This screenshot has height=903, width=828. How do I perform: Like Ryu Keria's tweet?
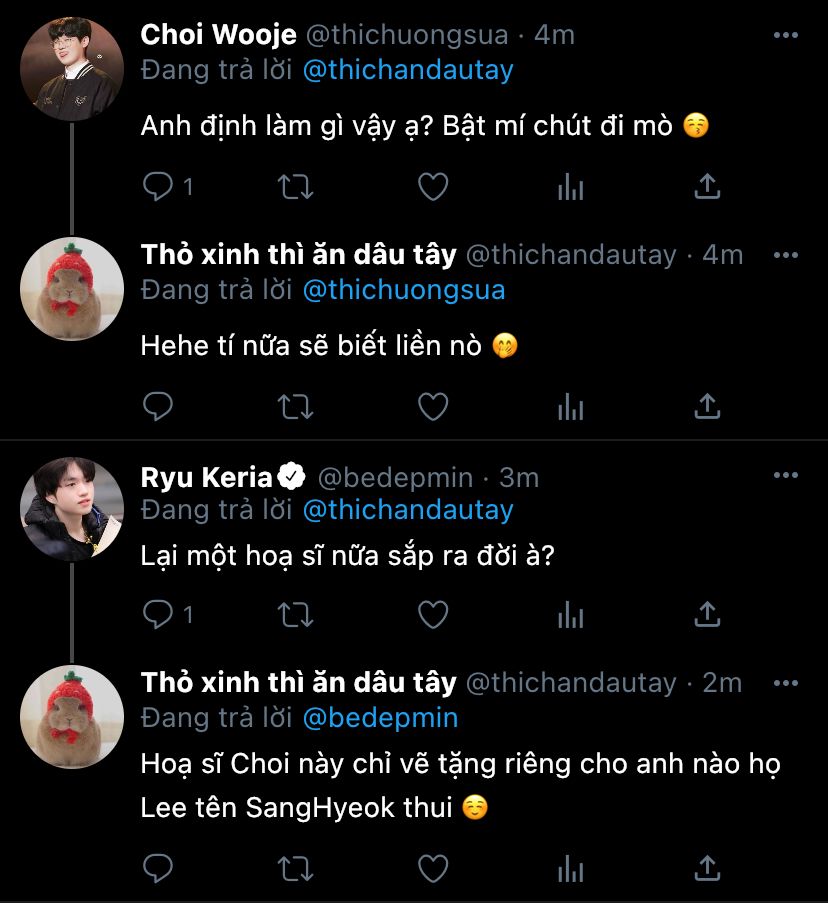[x=432, y=613]
